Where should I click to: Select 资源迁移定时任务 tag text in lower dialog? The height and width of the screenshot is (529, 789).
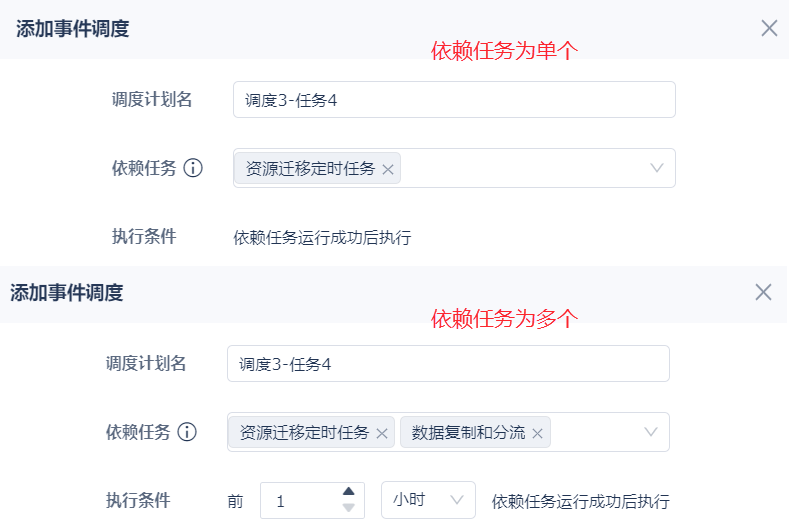coord(304,433)
